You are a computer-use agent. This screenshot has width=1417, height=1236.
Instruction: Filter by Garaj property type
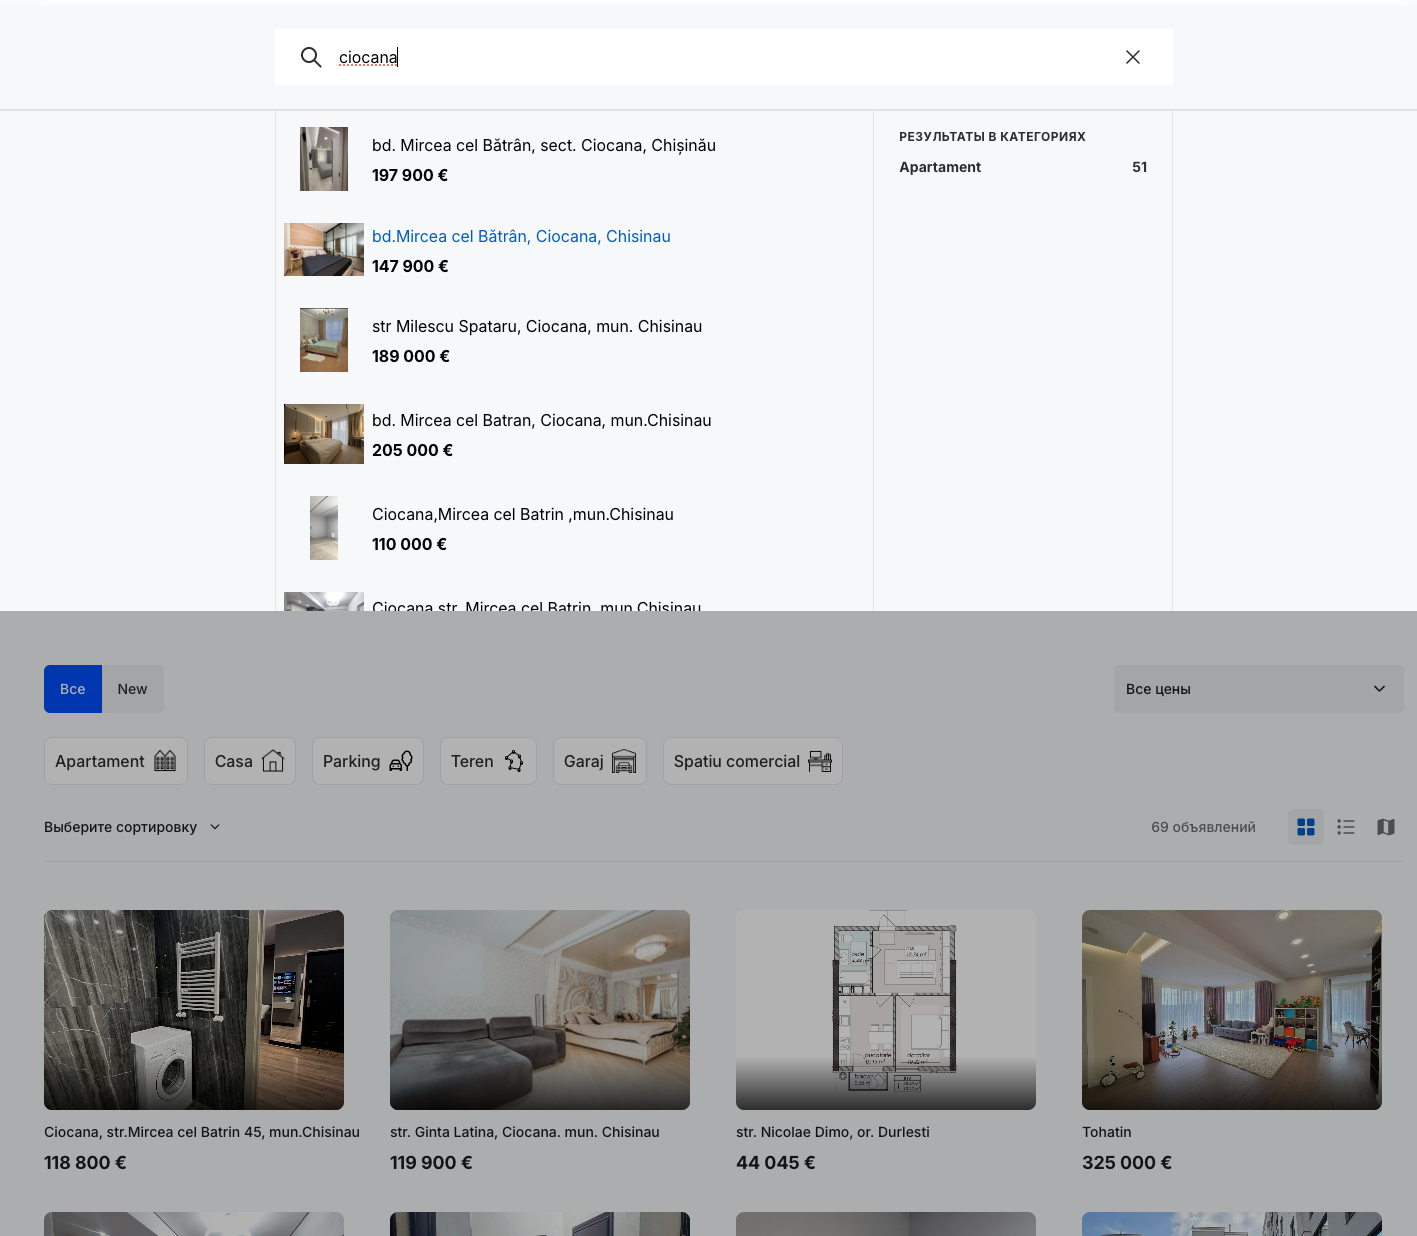[600, 761]
